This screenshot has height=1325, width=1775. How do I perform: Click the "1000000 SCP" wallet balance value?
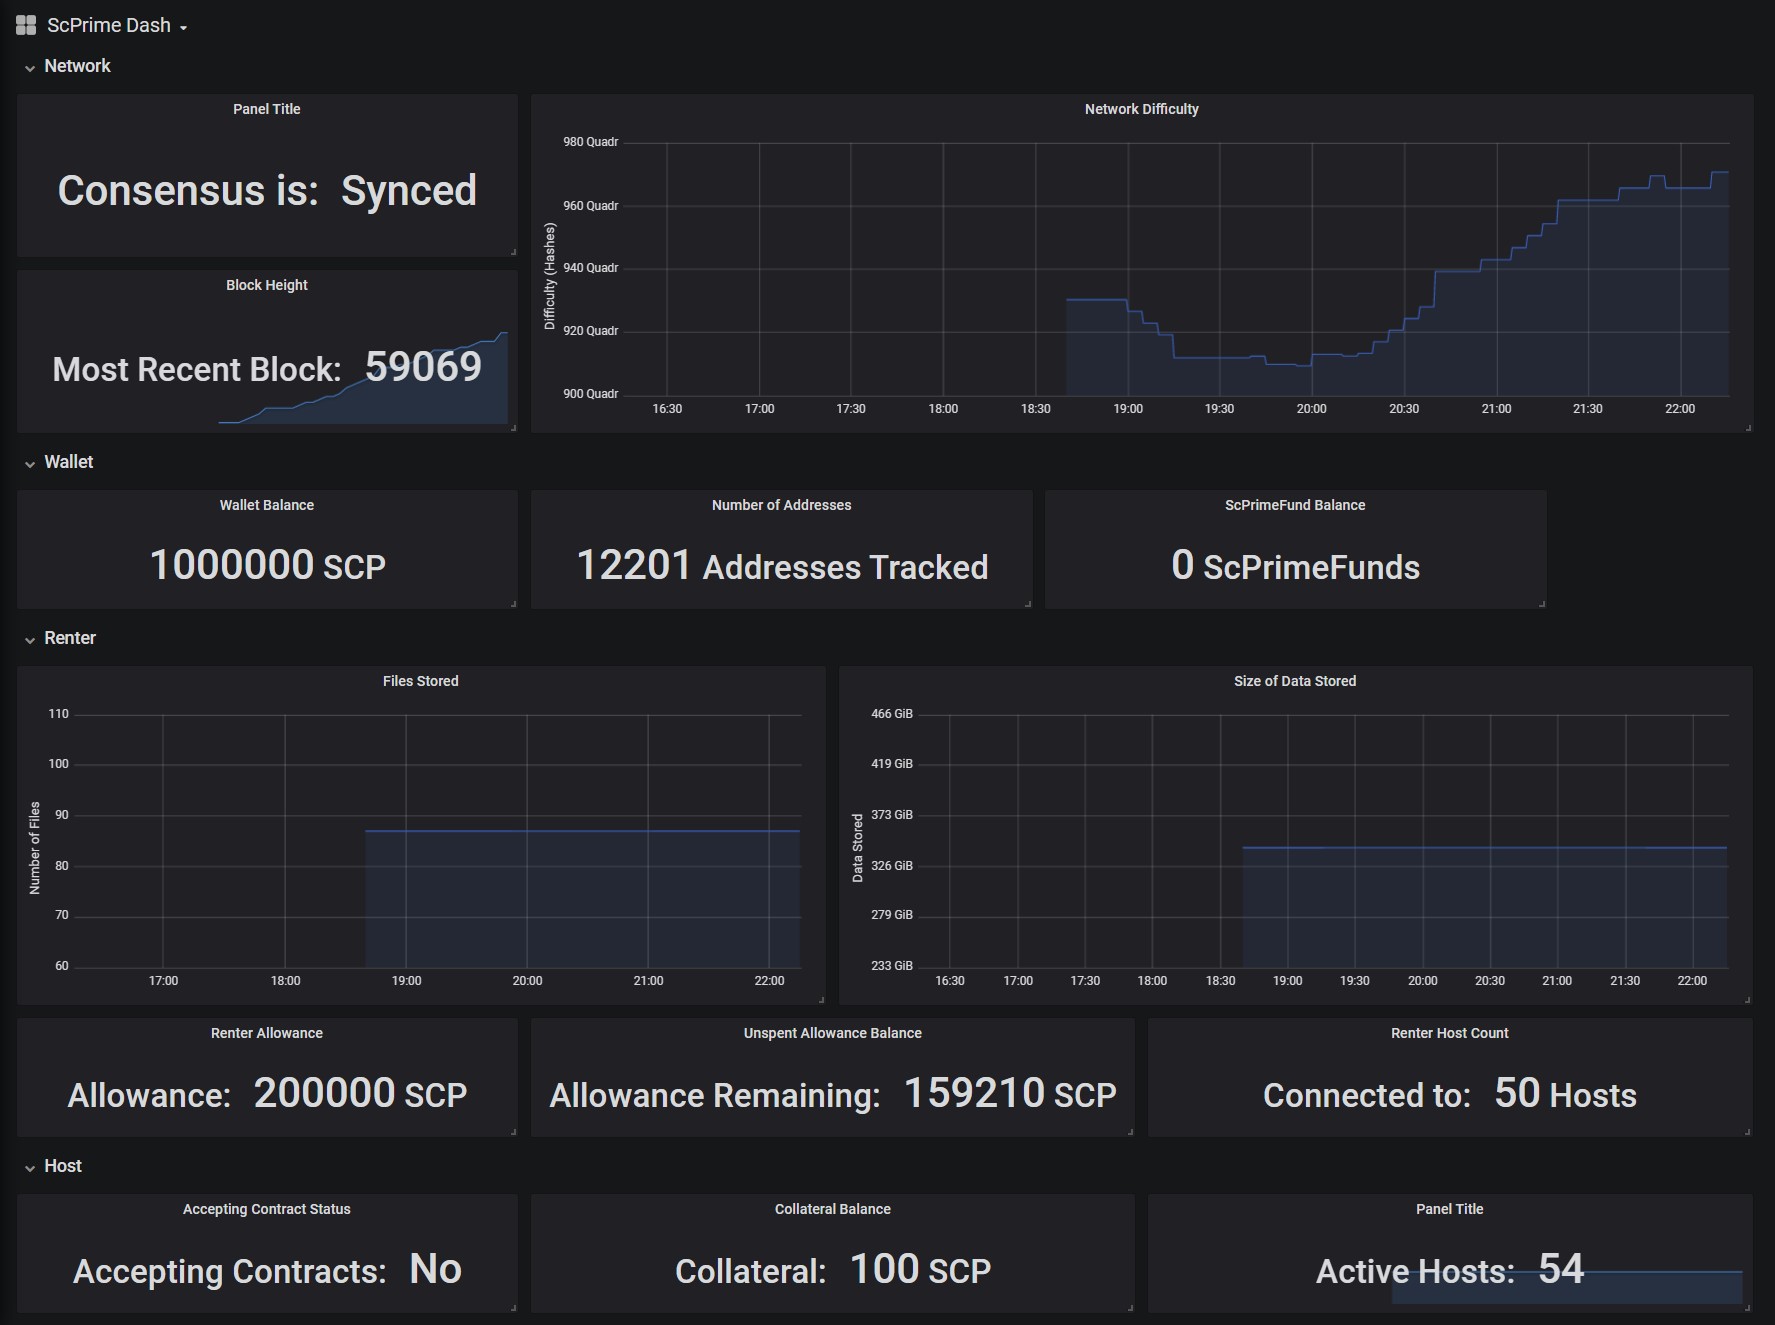point(267,565)
